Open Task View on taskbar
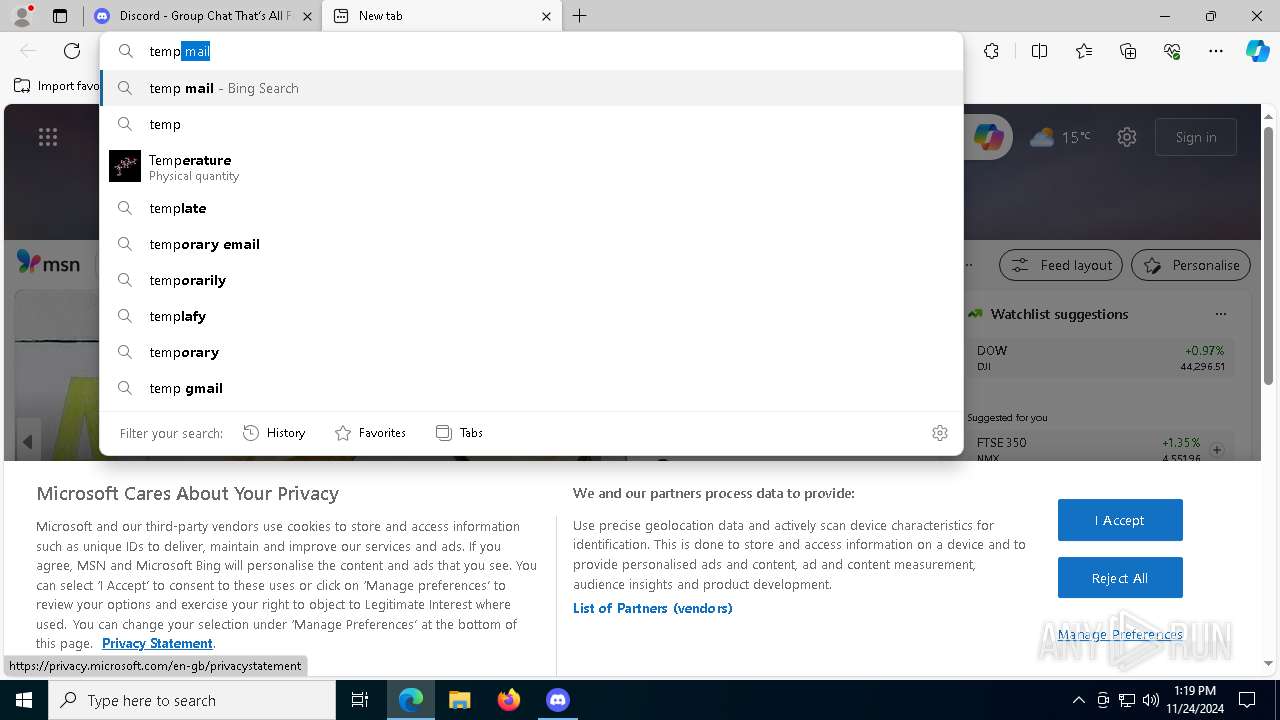 point(360,700)
